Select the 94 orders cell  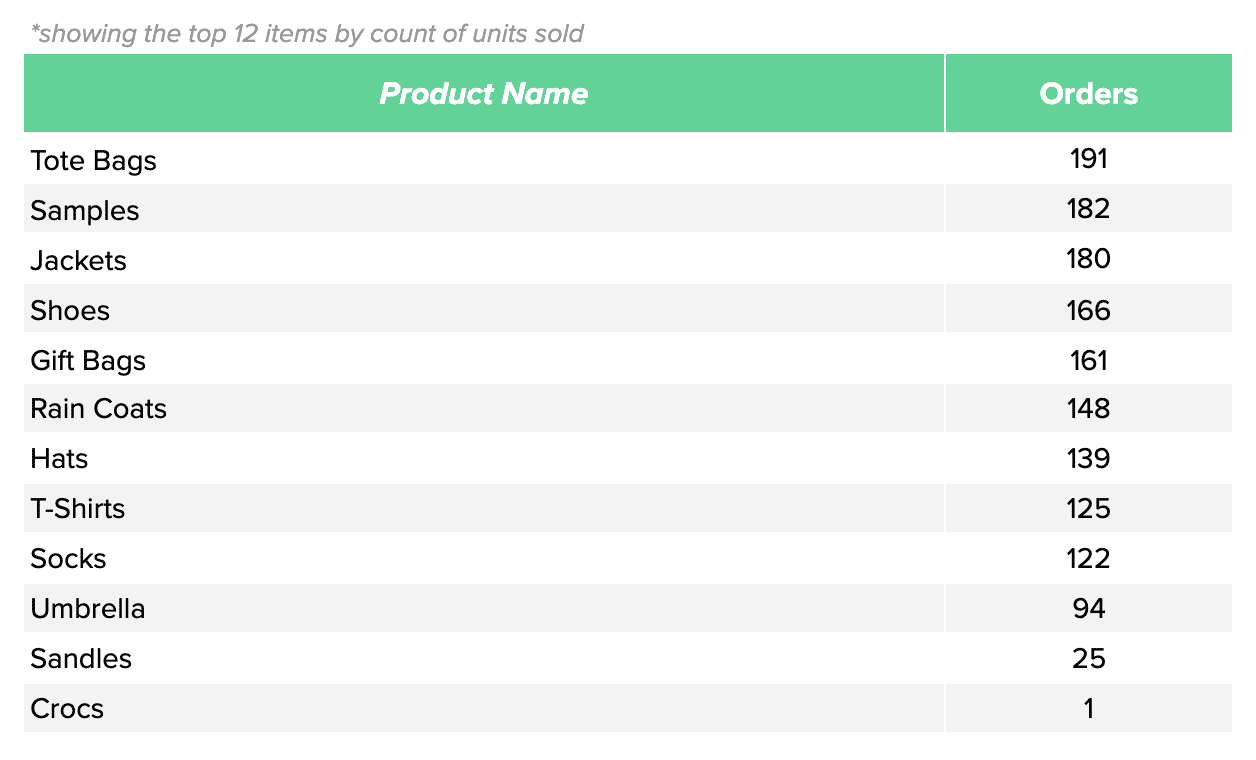(x=1088, y=608)
